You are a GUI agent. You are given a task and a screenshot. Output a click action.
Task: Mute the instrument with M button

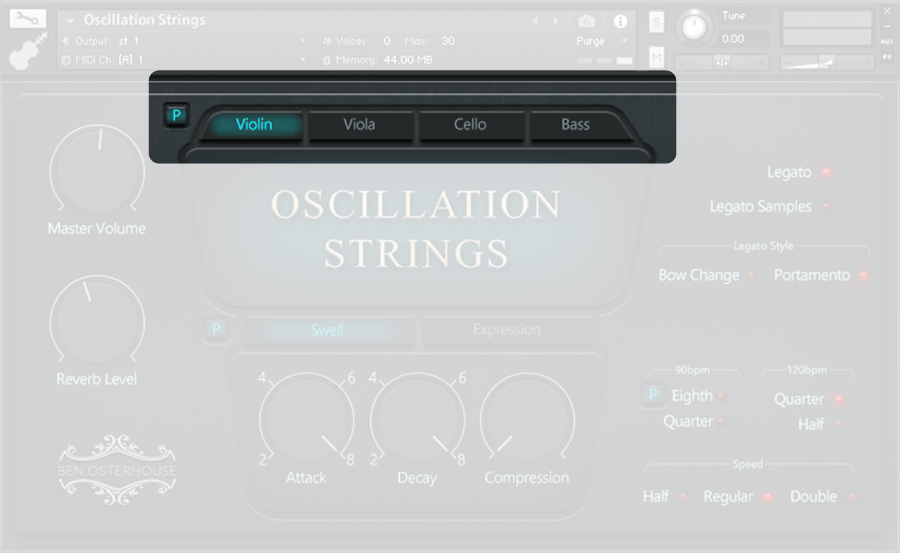(x=656, y=57)
